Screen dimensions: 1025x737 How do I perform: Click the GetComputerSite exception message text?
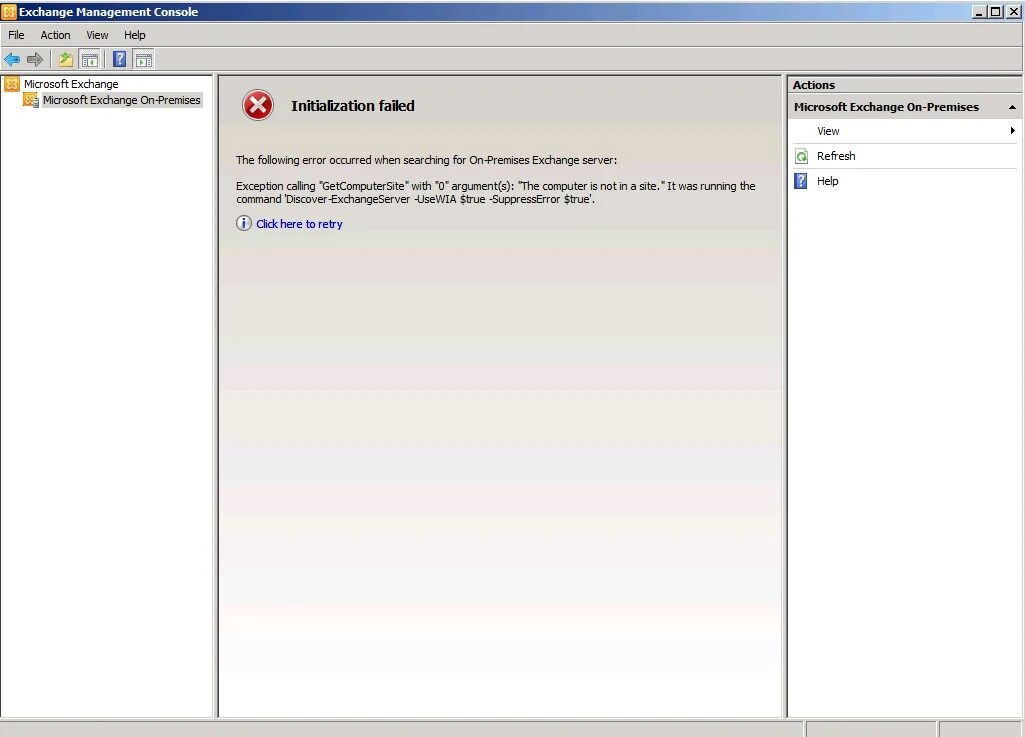(496, 192)
